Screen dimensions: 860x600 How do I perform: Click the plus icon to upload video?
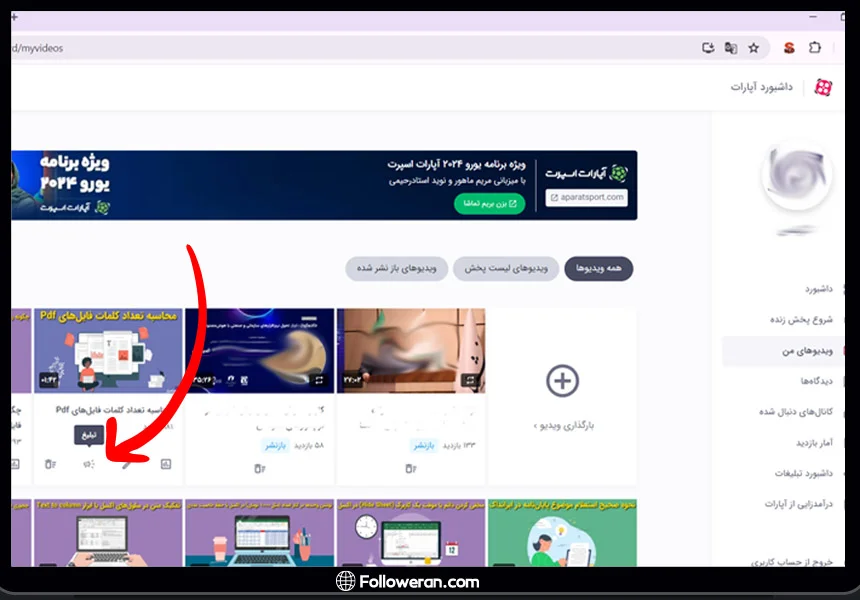point(562,381)
